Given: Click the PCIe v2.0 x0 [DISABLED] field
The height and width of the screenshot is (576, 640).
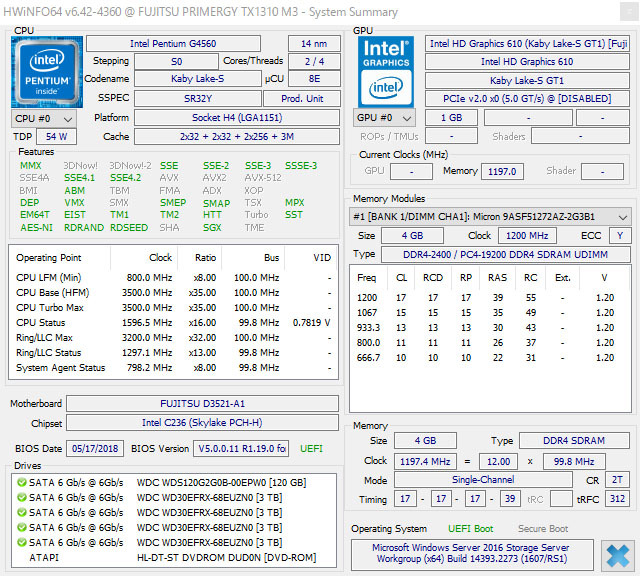Looking at the screenshot, I should 527,99.
